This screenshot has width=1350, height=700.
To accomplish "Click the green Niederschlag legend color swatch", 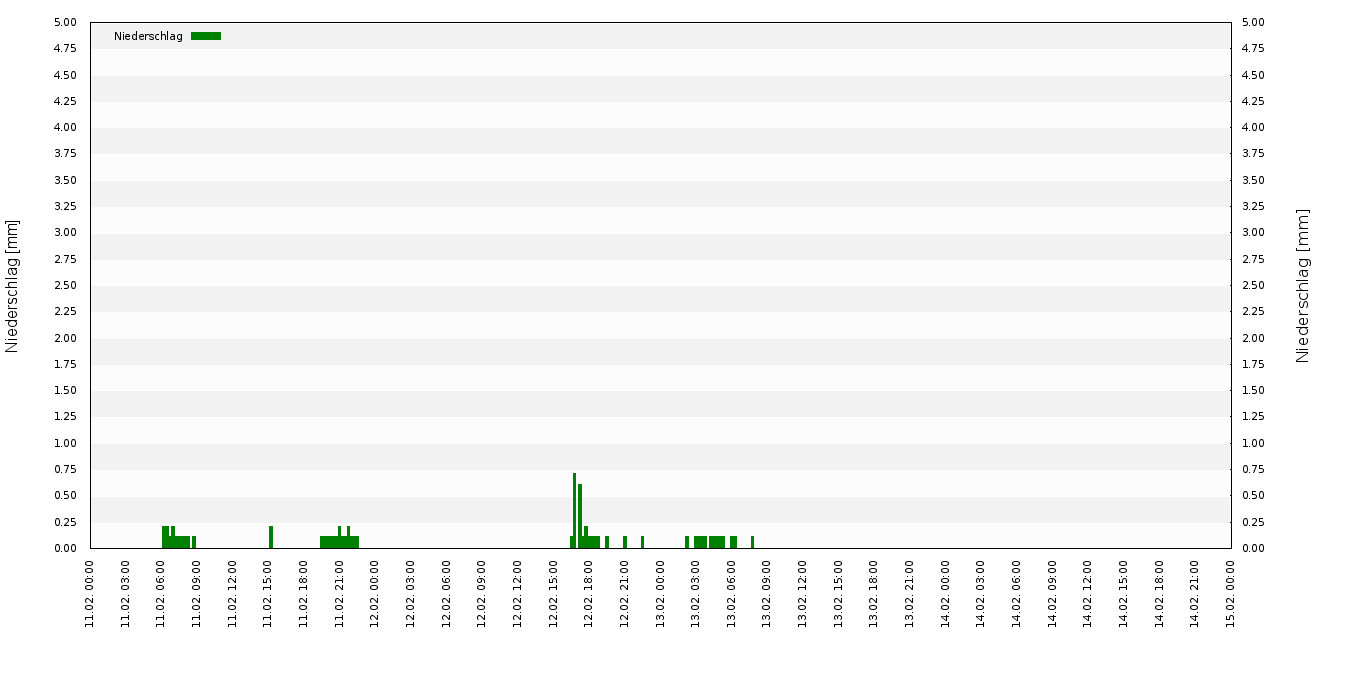I will pos(206,36).
